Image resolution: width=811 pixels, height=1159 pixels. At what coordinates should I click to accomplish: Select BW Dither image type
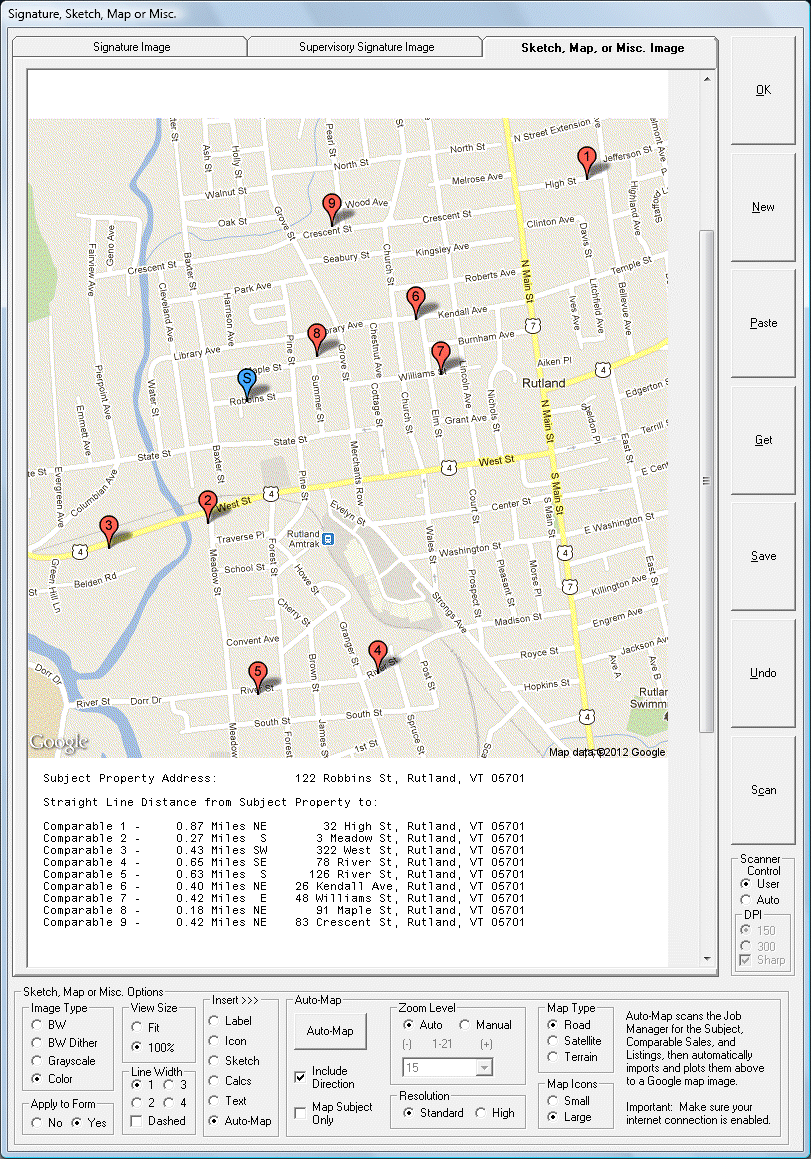pyautogui.click(x=64, y=1043)
